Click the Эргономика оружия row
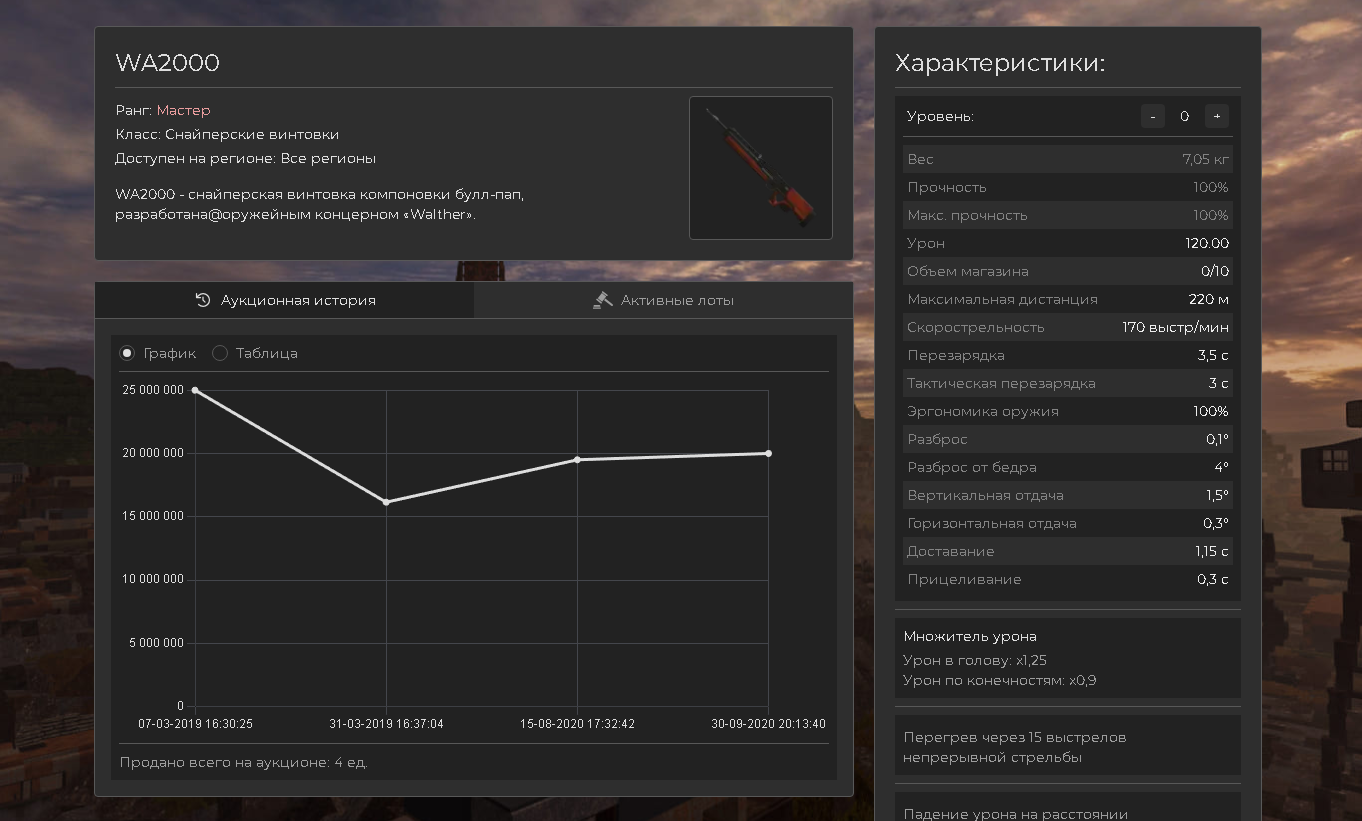The height and width of the screenshot is (821, 1362). tap(1068, 411)
